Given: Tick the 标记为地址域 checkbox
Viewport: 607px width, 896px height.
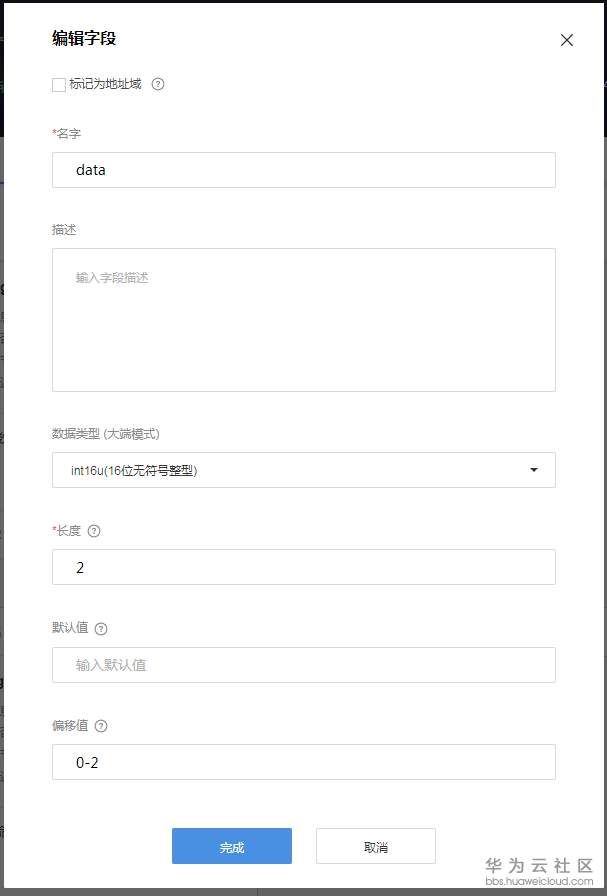Looking at the screenshot, I should pos(59,85).
